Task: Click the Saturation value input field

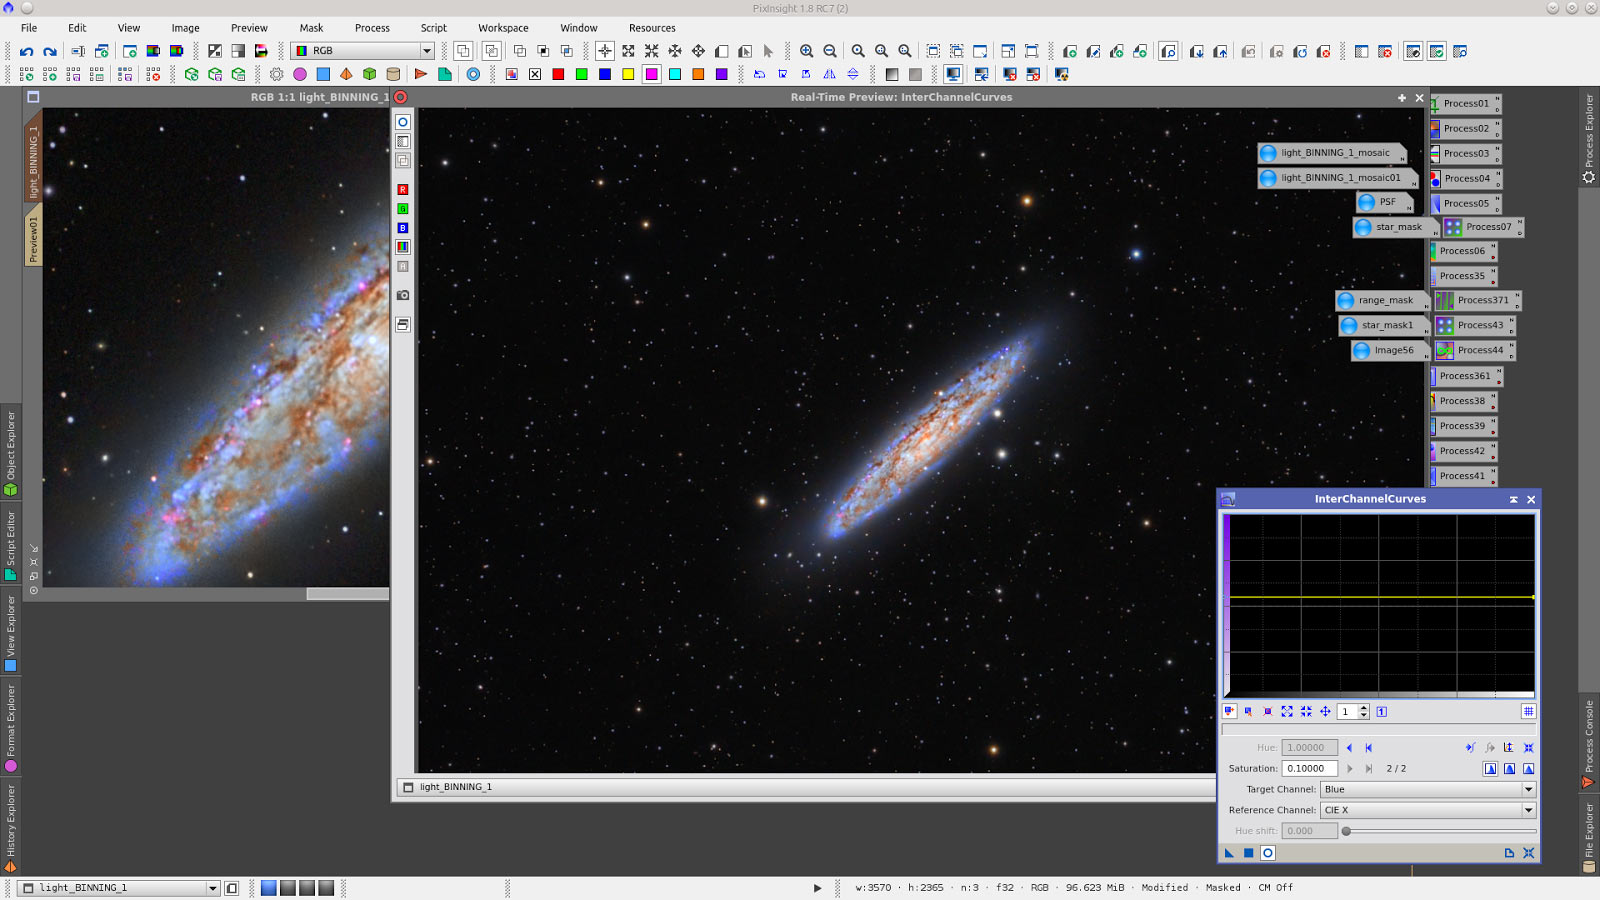Action: [1308, 768]
